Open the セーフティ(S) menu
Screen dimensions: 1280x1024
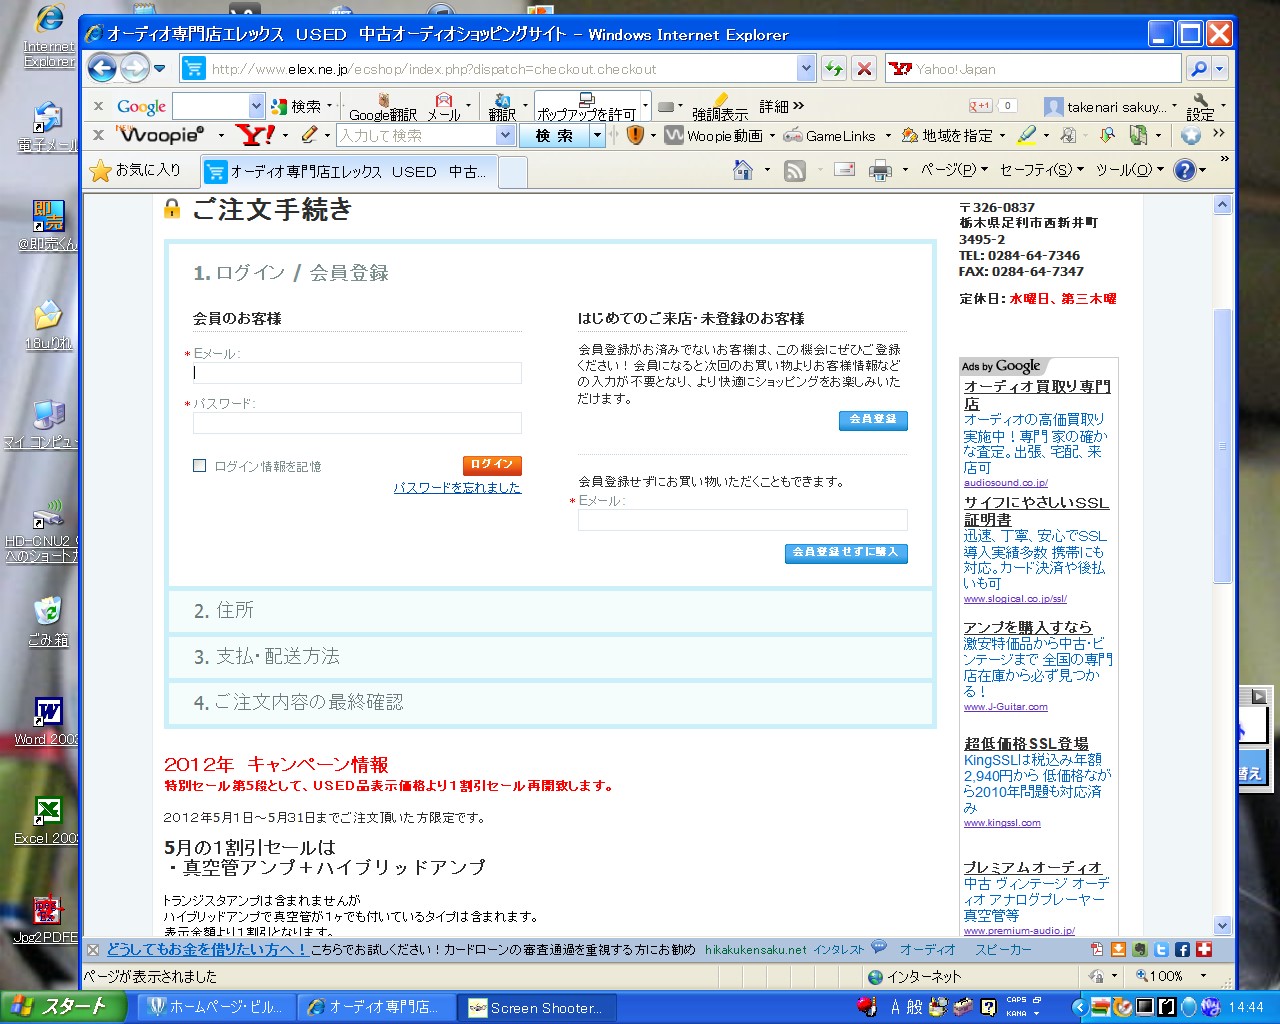pos(1042,170)
